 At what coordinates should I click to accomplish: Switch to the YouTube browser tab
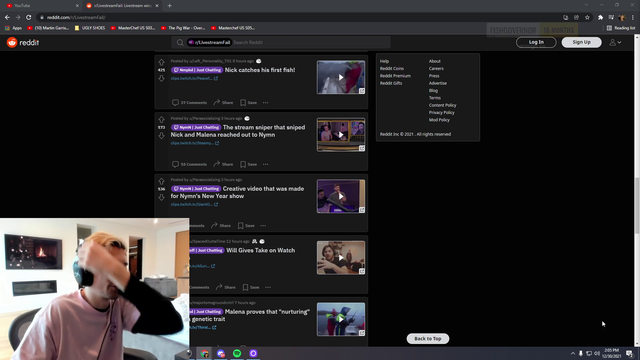point(41,6)
